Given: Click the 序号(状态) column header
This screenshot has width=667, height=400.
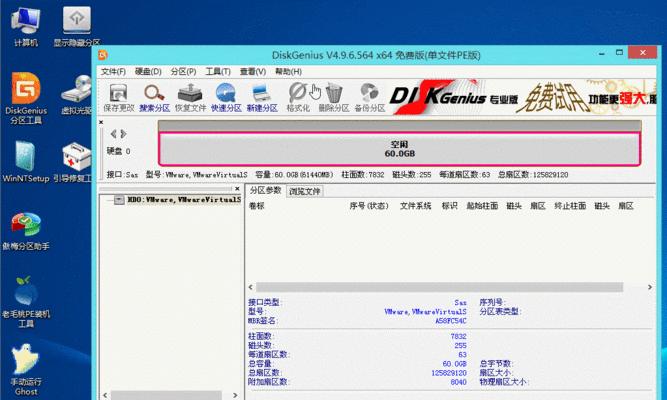Looking at the screenshot, I should pyautogui.click(x=369, y=206).
